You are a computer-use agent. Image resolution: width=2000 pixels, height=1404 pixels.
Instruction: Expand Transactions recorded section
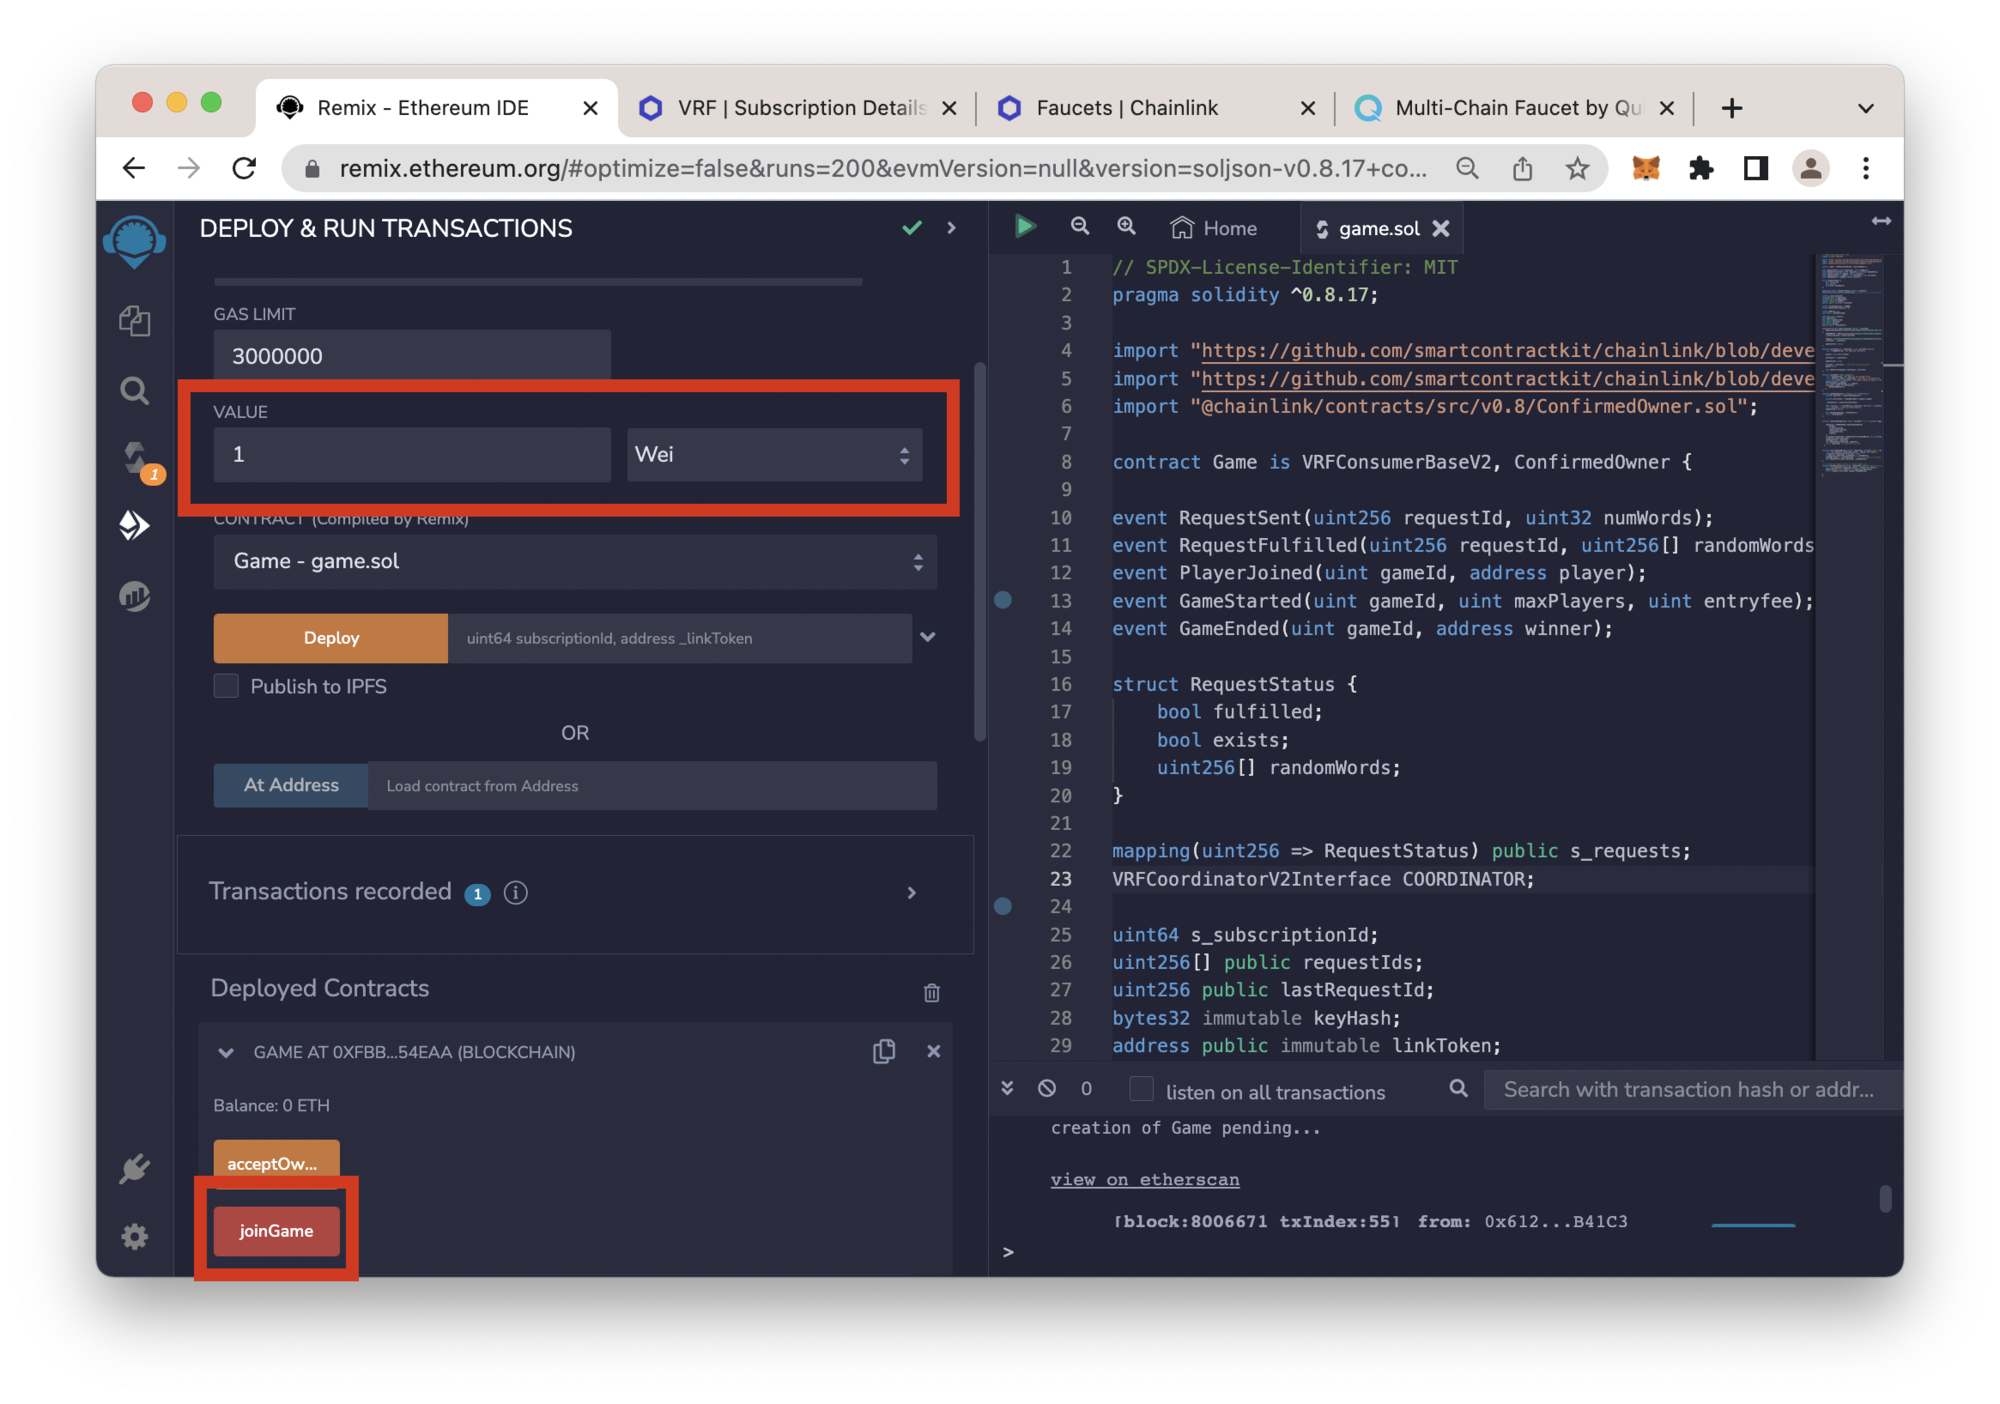pos(911,892)
